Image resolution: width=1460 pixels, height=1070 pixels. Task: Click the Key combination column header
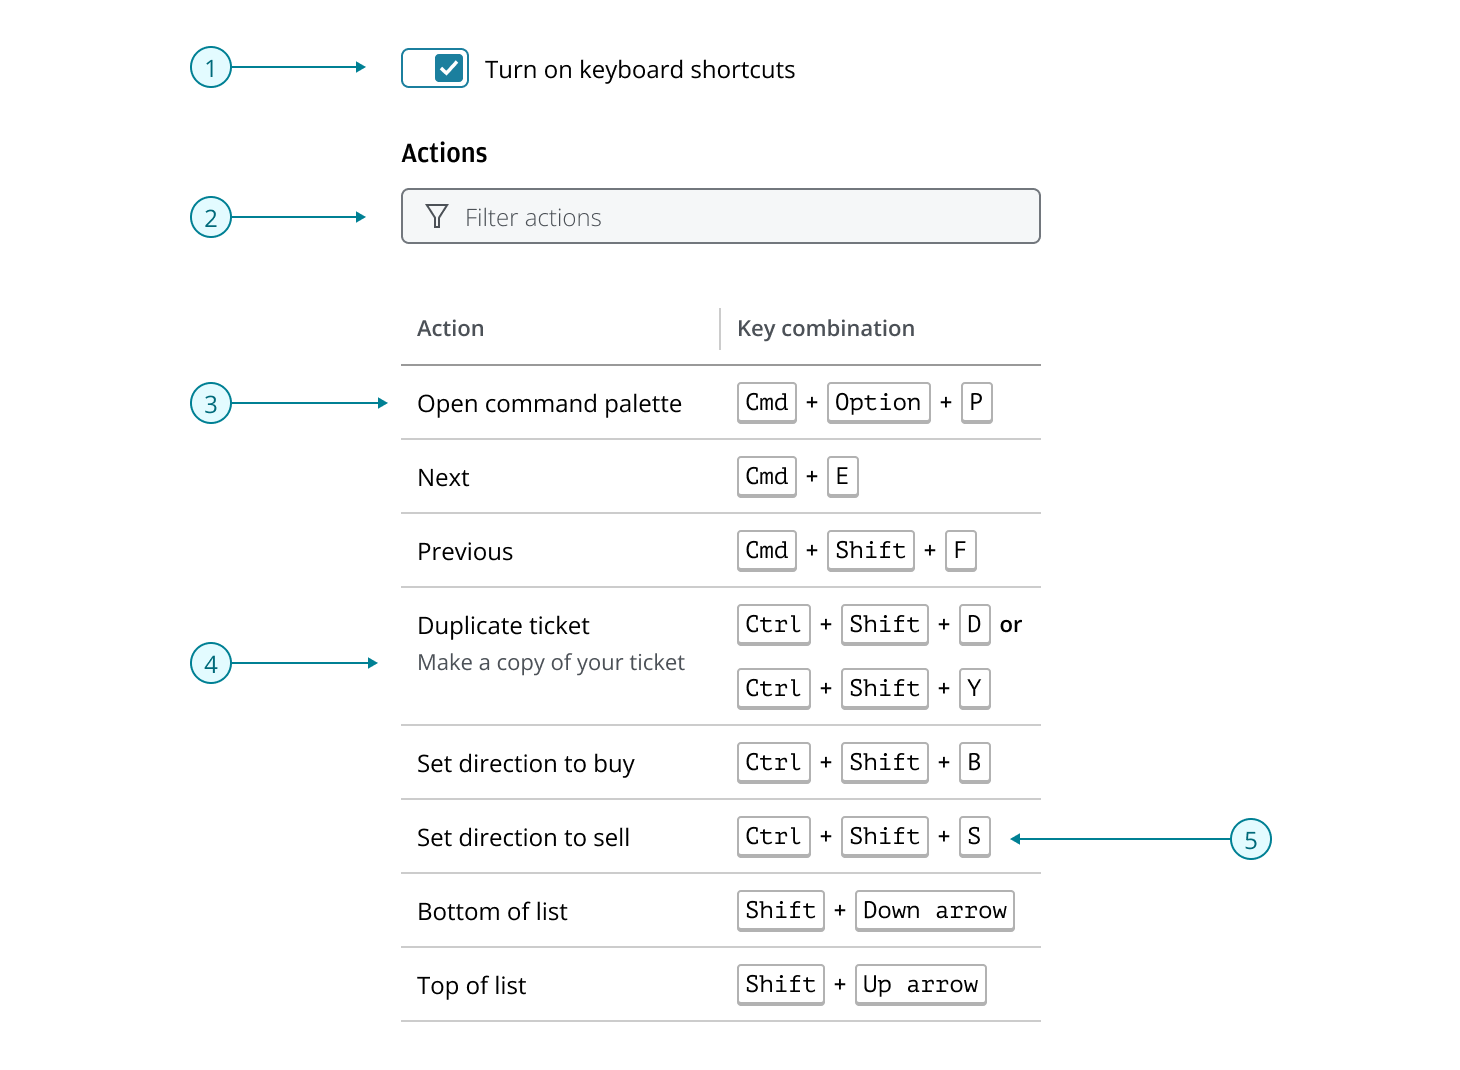pyautogui.click(x=825, y=328)
